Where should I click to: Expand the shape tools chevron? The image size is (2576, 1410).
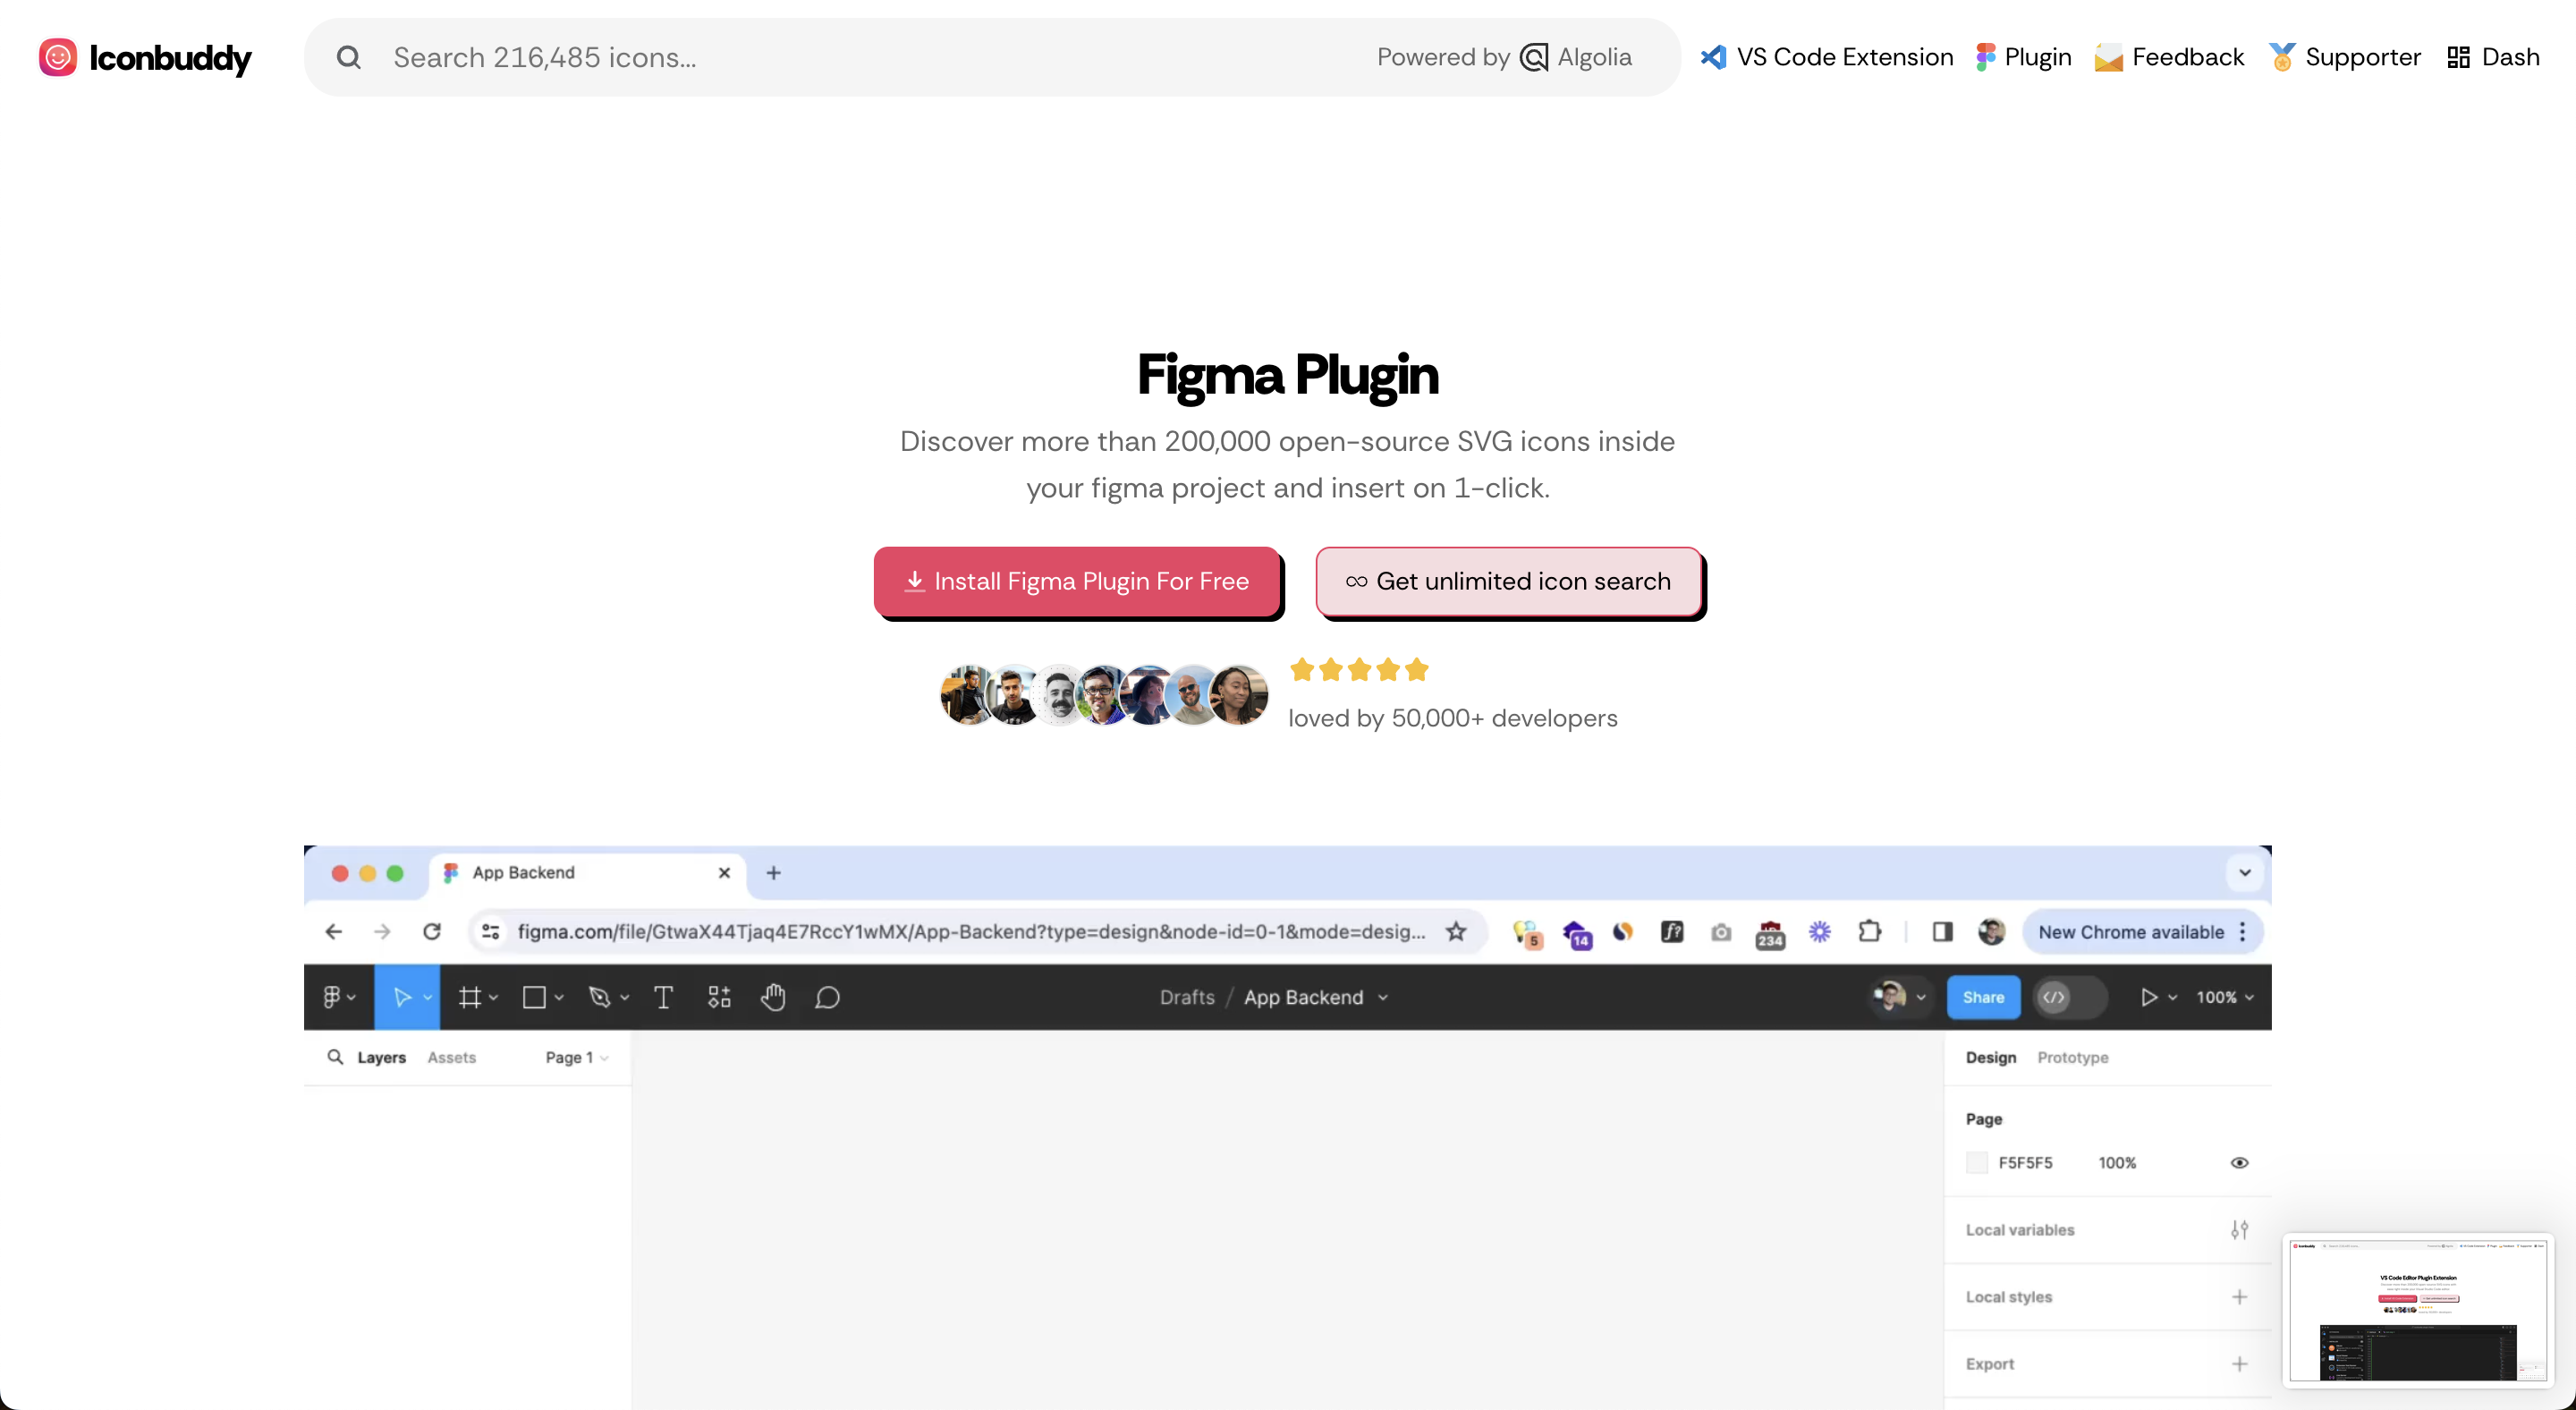[559, 997]
